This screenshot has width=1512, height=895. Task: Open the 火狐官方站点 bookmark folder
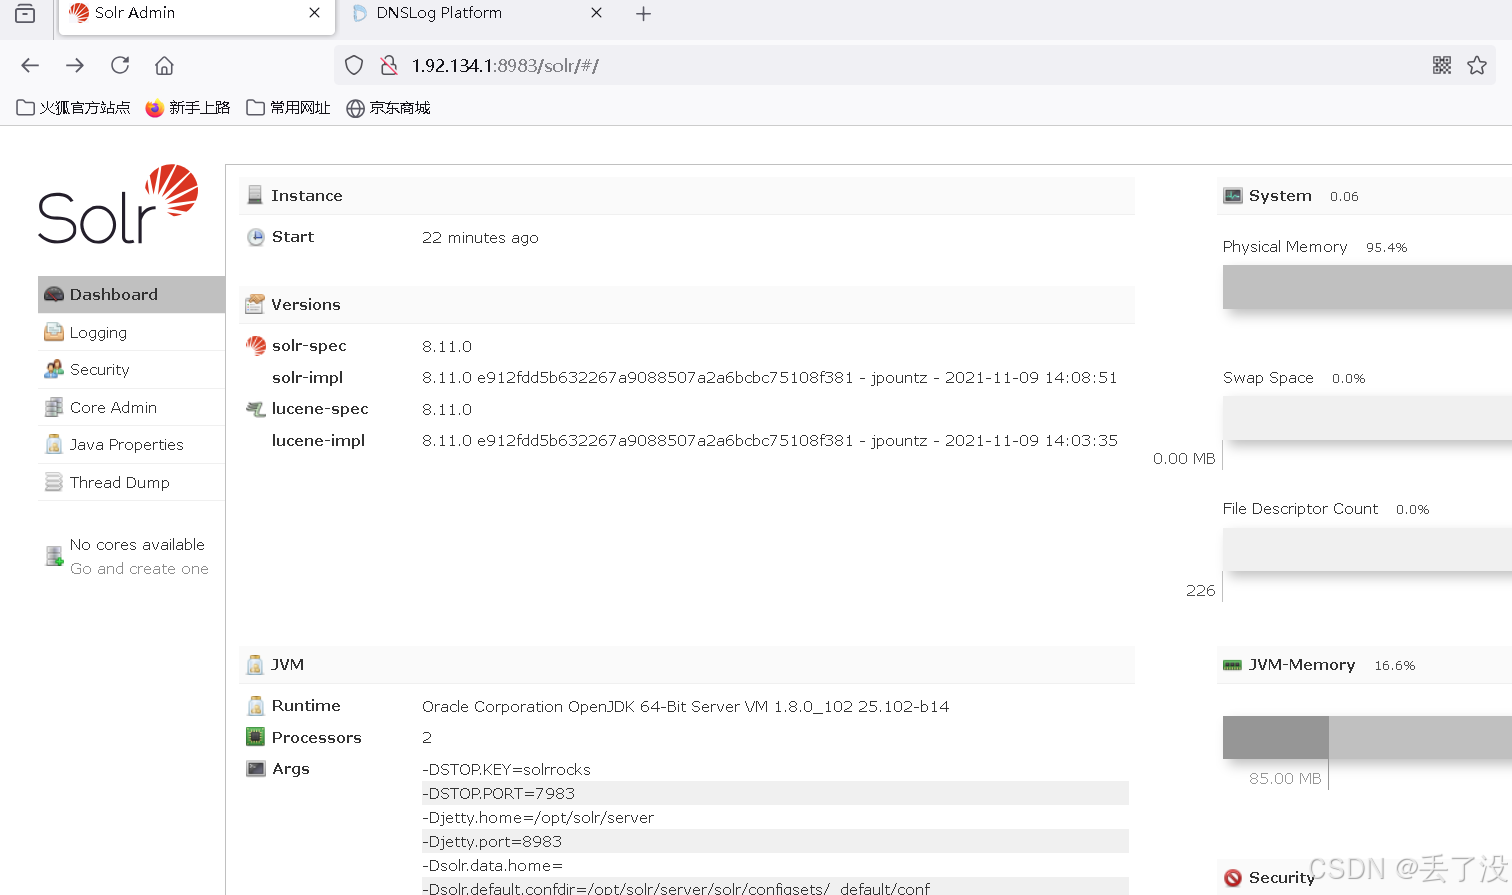pyautogui.click(x=73, y=107)
